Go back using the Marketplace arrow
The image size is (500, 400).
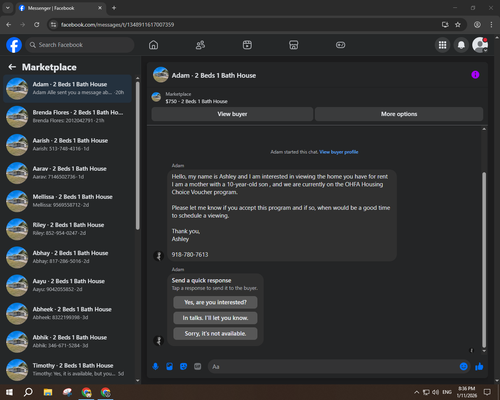pos(12,67)
